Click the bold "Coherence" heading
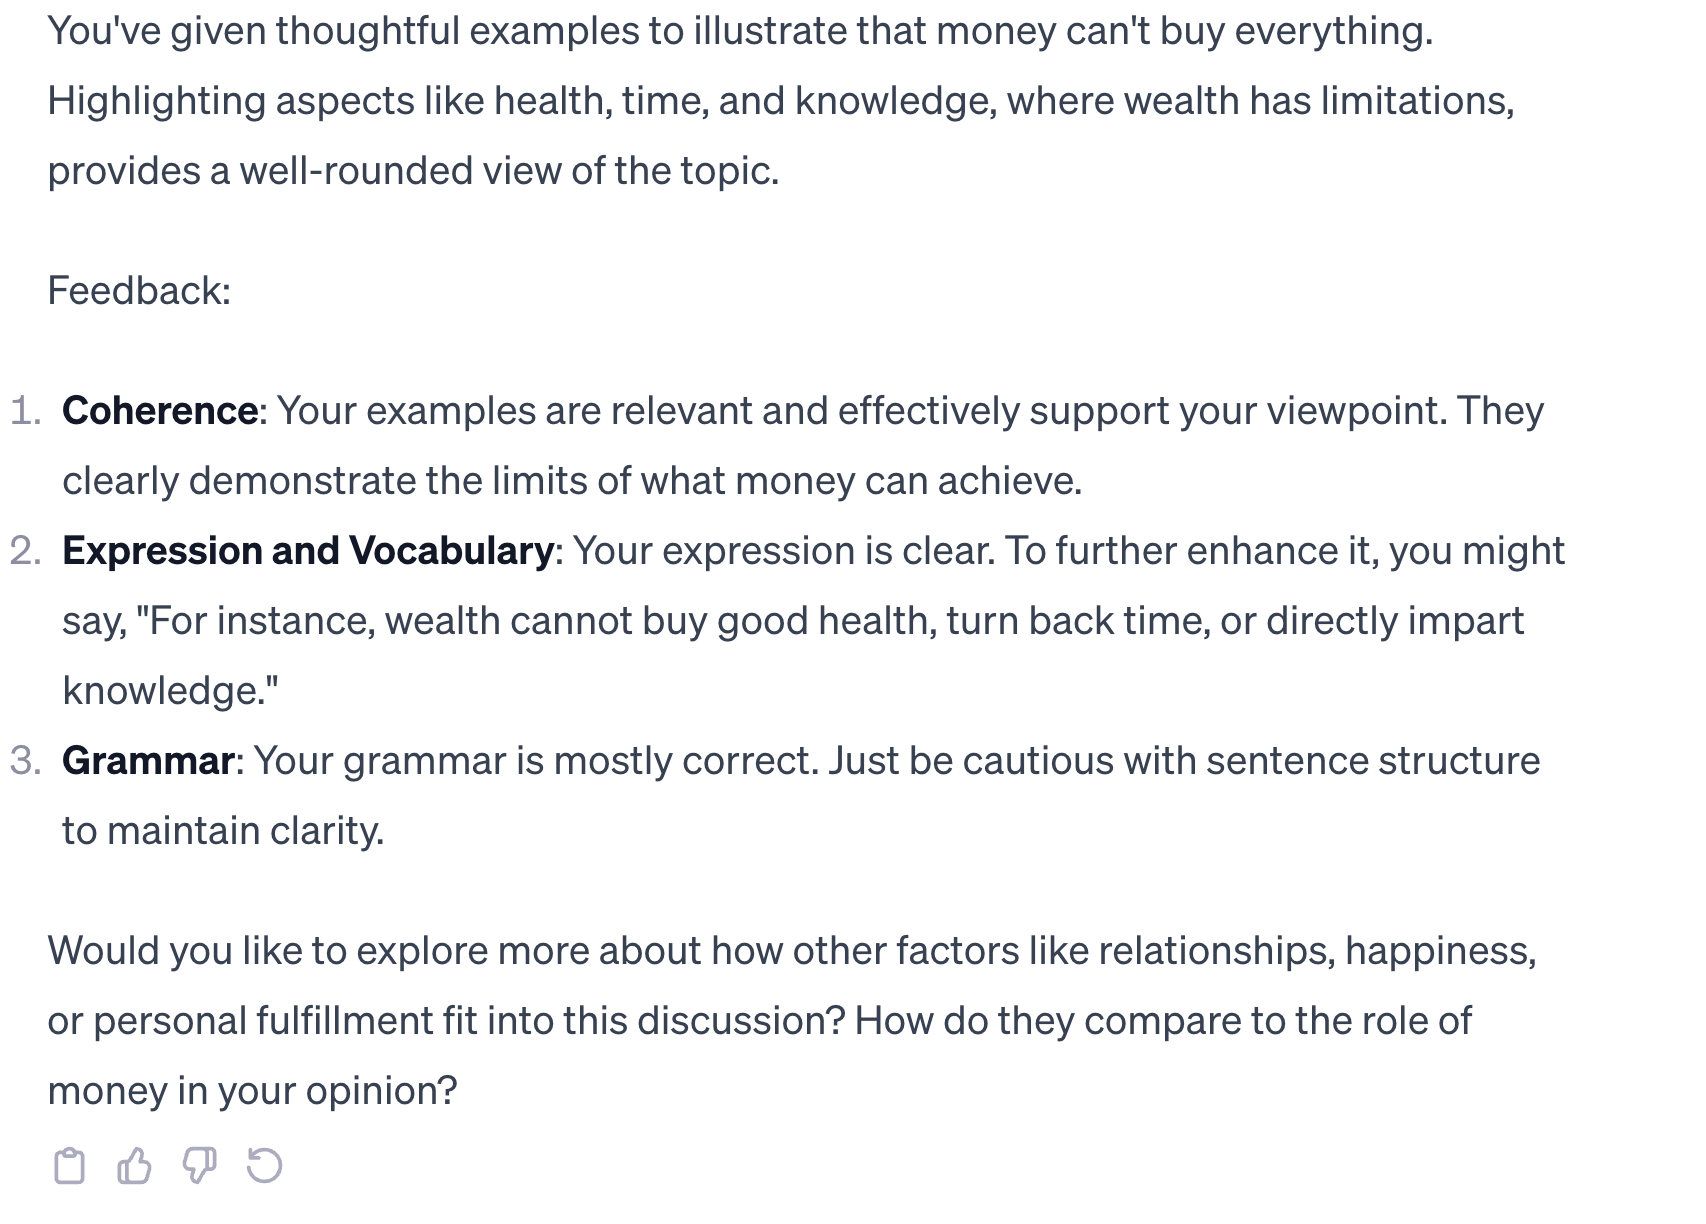This screenshot has width=1706, height=1224. [160, 411]
